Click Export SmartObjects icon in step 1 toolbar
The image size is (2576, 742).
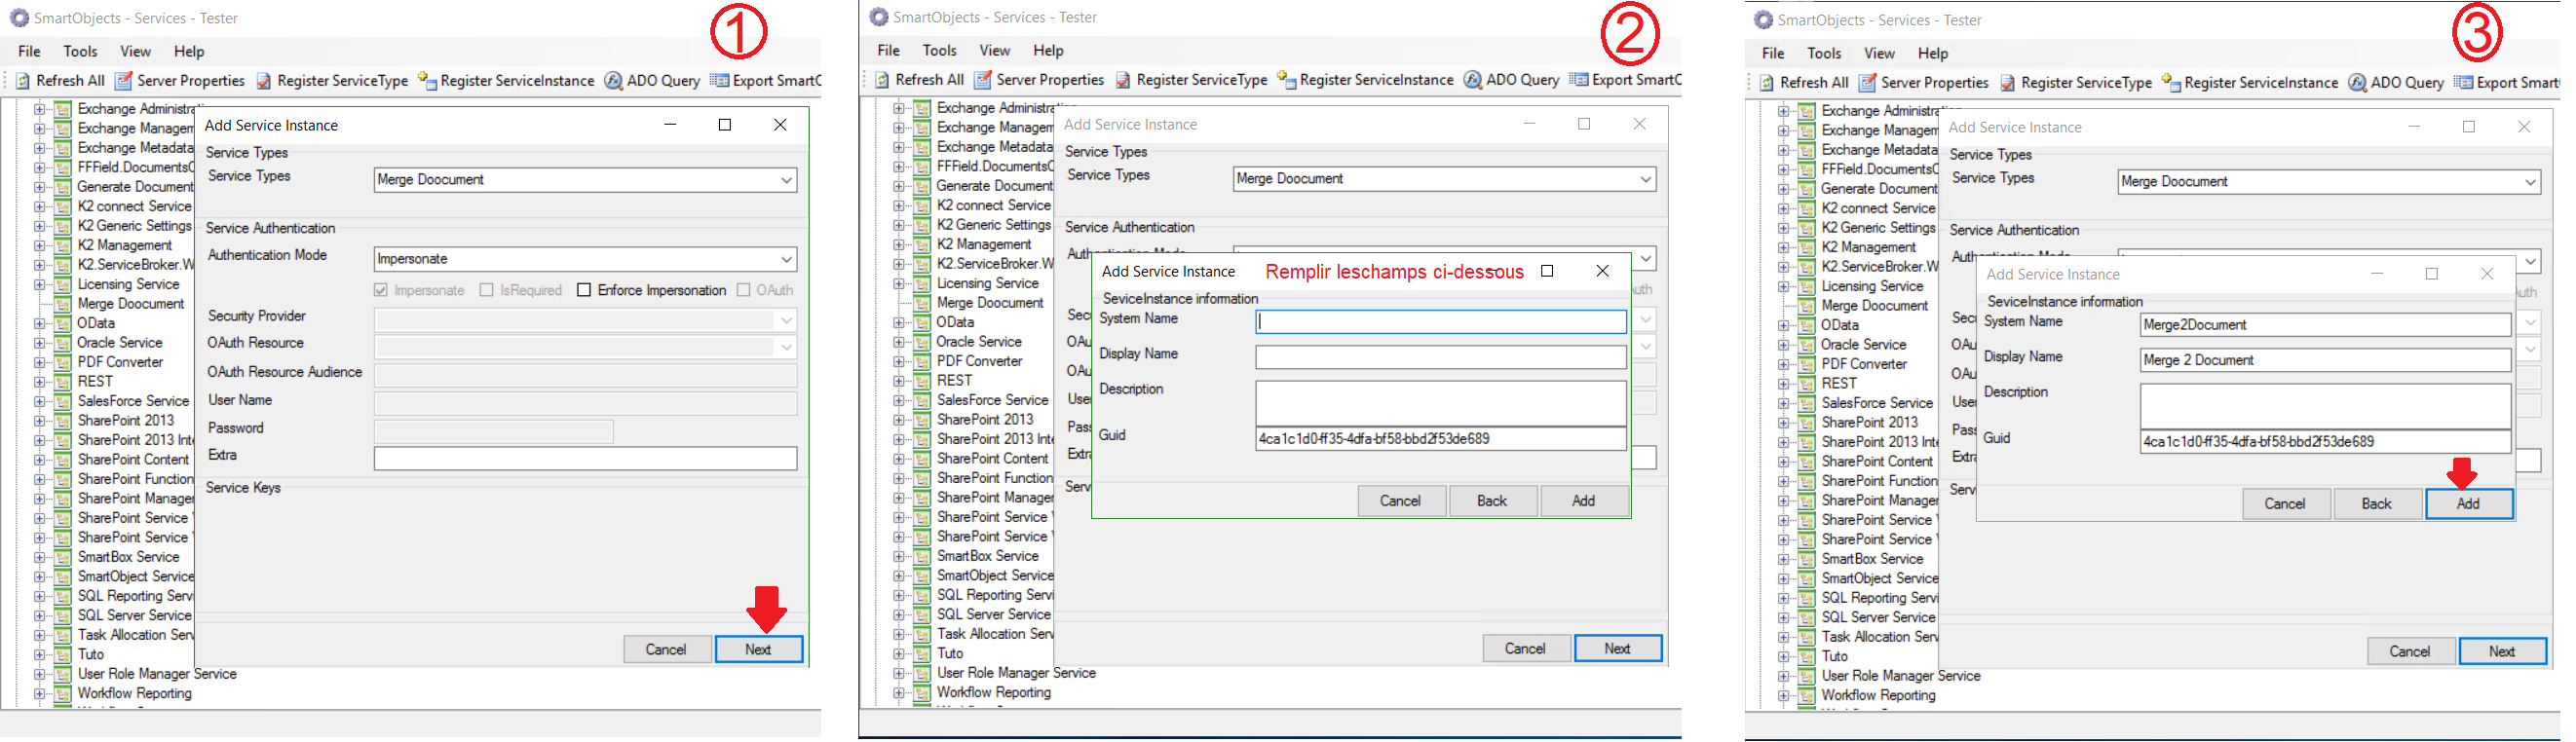pyautogui.click(x=719, y=81)
